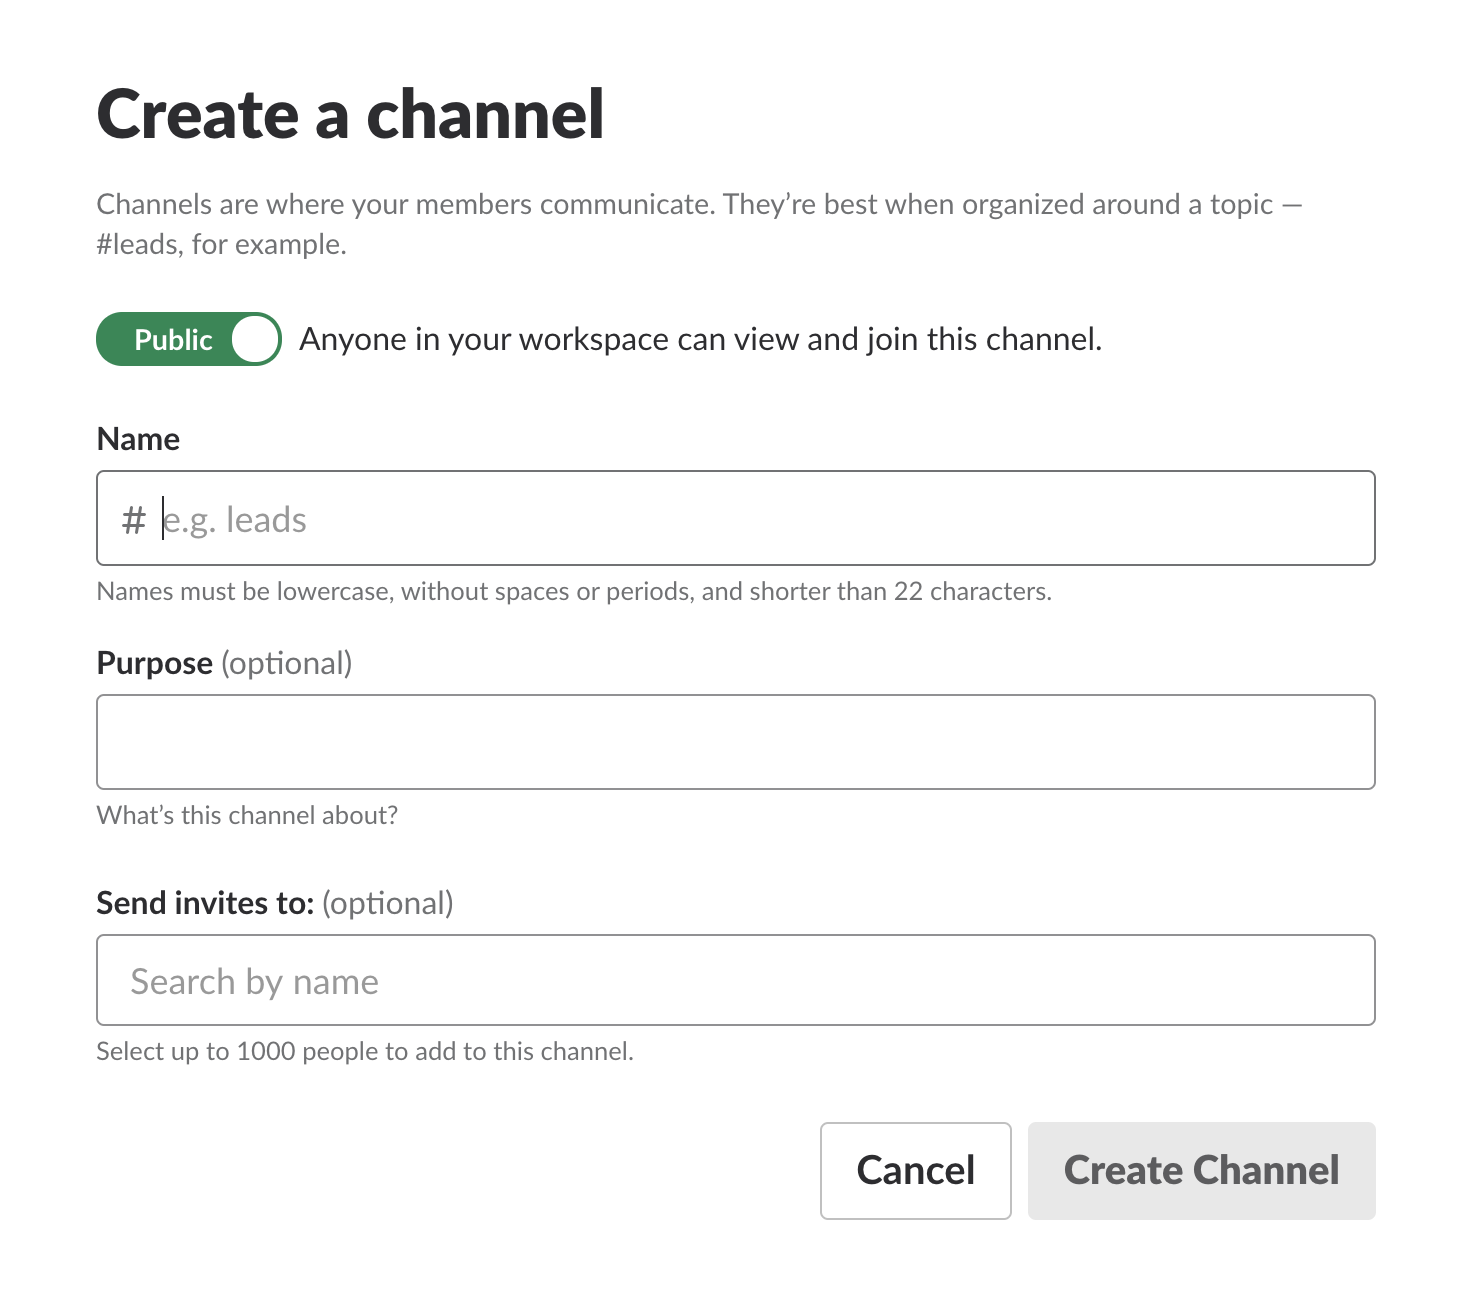This screenshot has width=1474, height=1308.
Task: Click the "Anyone in your workspace" description
Action: pyautogui.click(x=700, y=339)
